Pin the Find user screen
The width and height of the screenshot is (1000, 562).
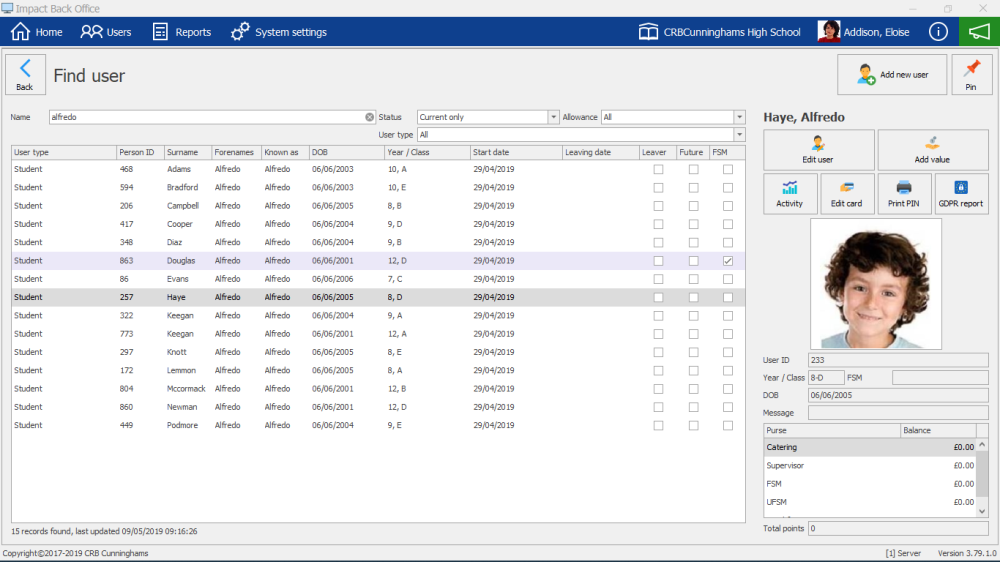970,75
